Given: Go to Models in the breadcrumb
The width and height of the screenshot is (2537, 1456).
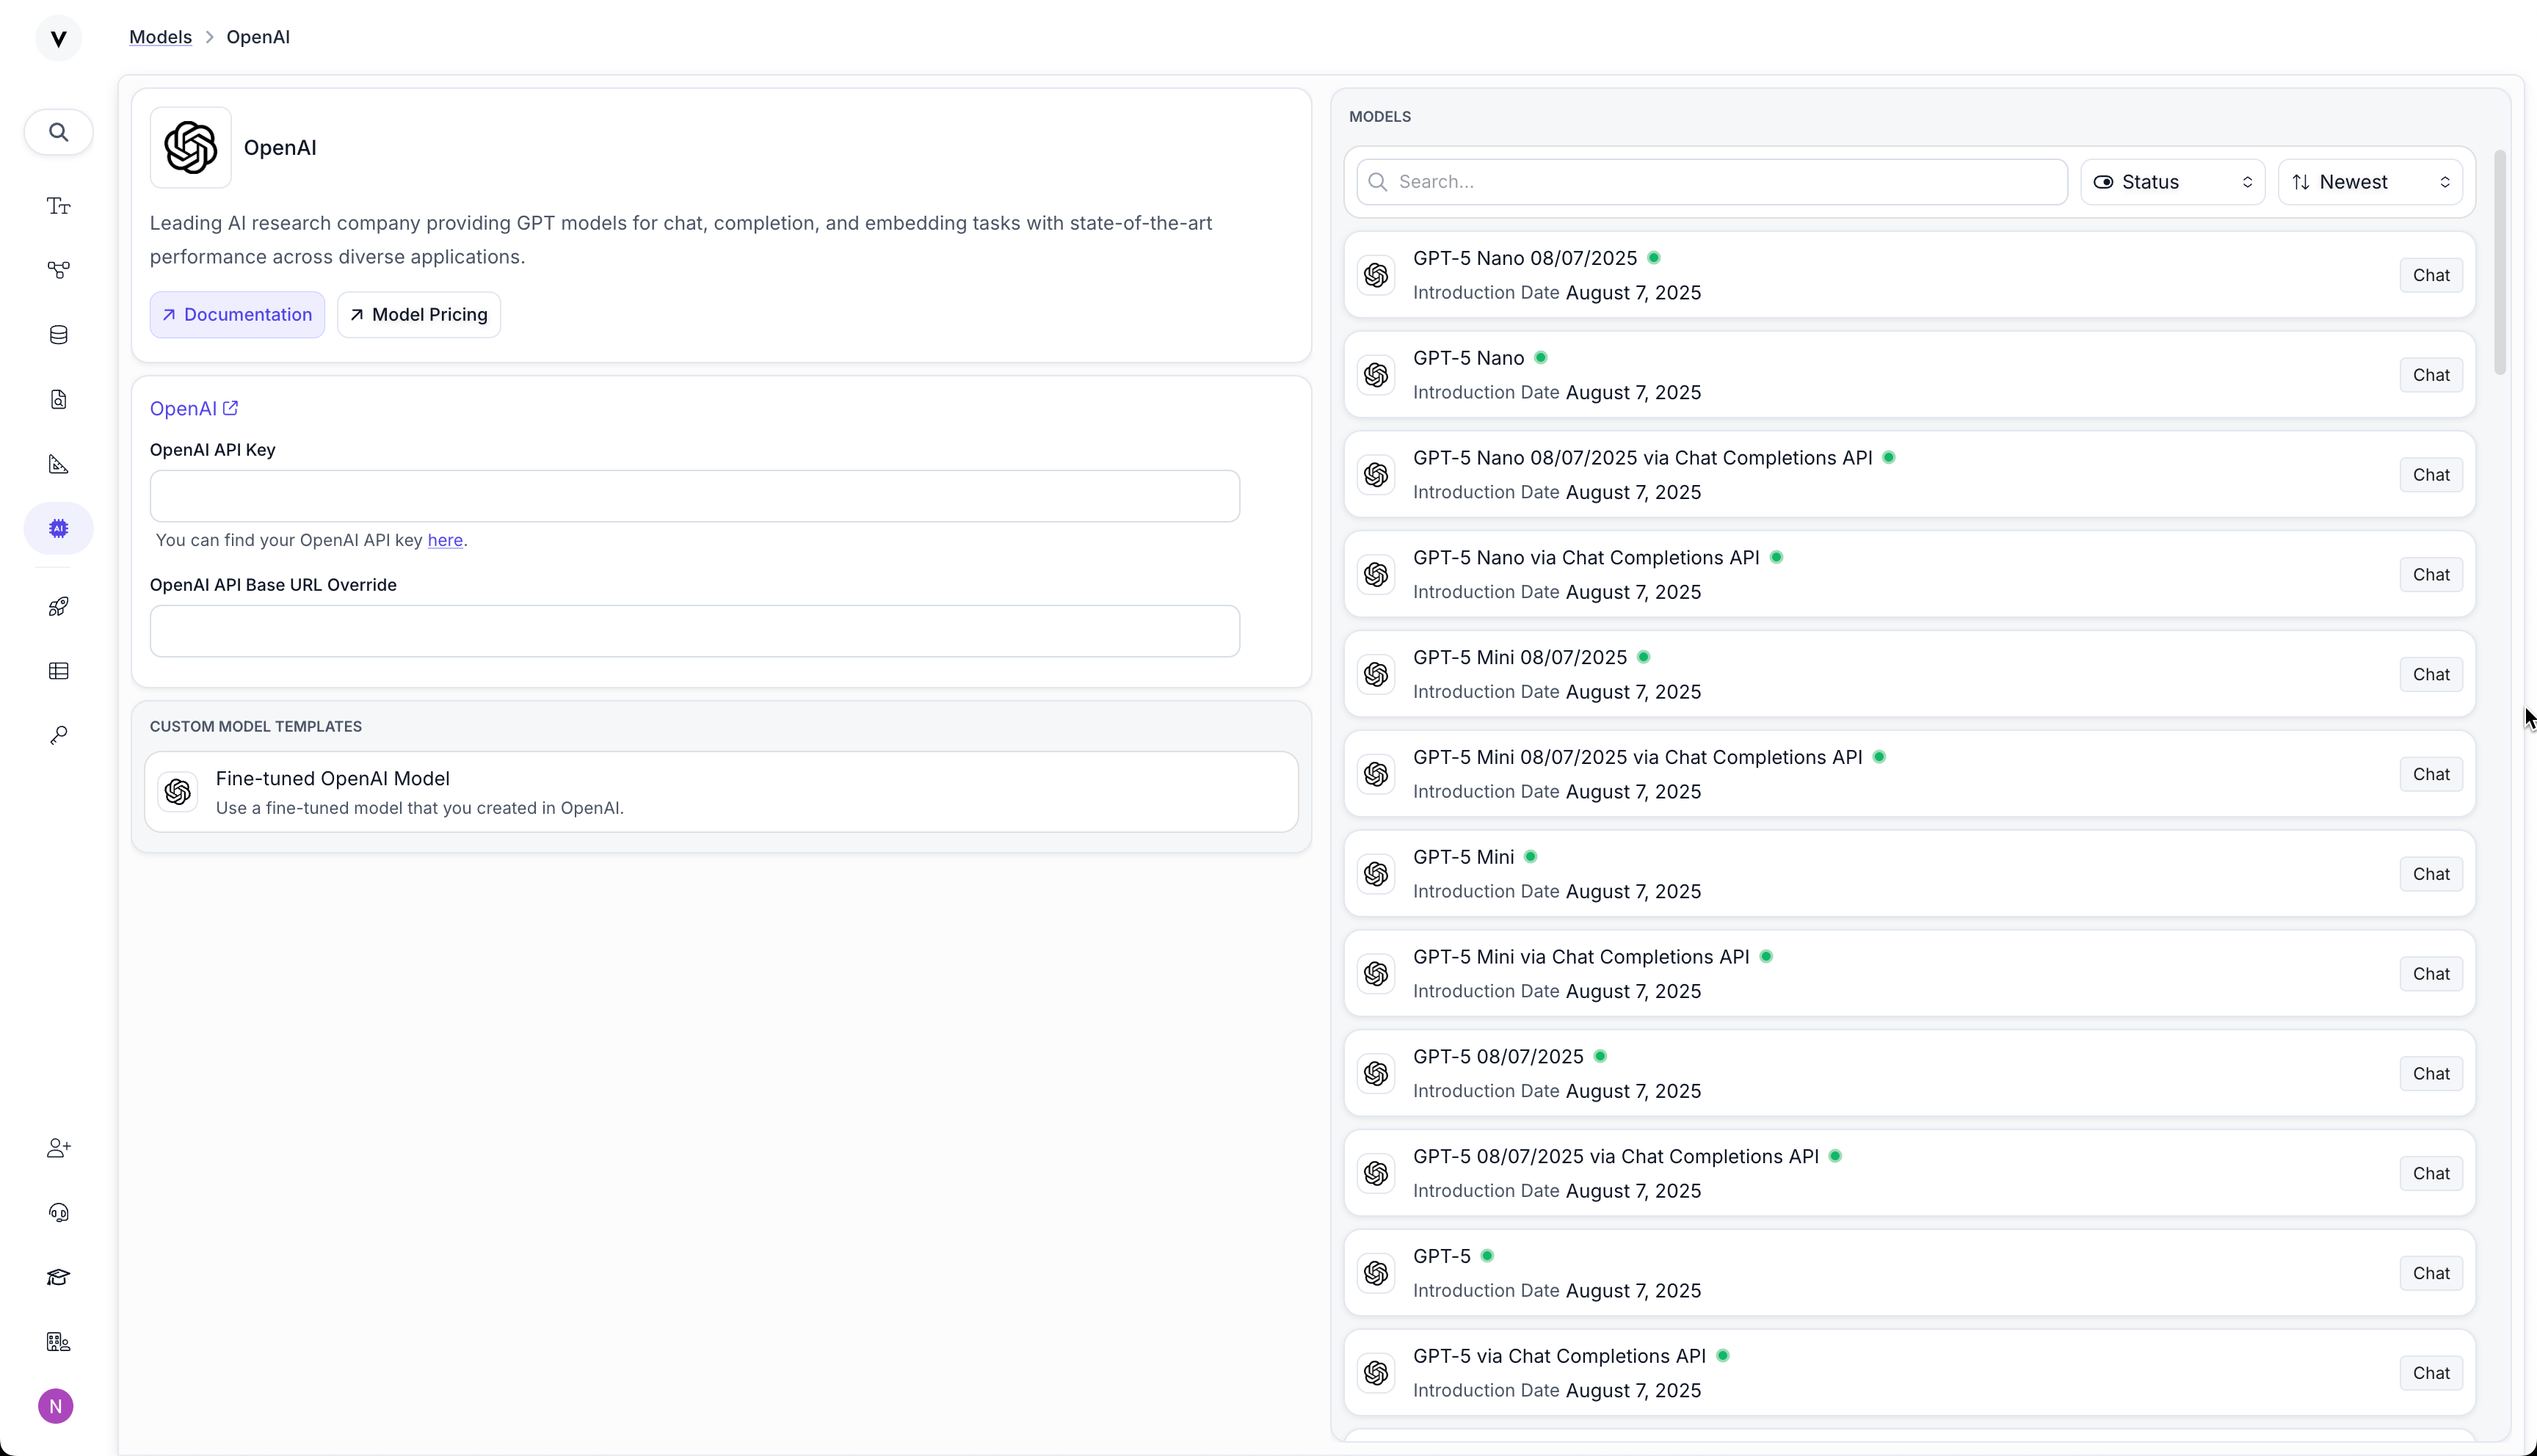Looking at the screenshot, I should click(160, 37).
